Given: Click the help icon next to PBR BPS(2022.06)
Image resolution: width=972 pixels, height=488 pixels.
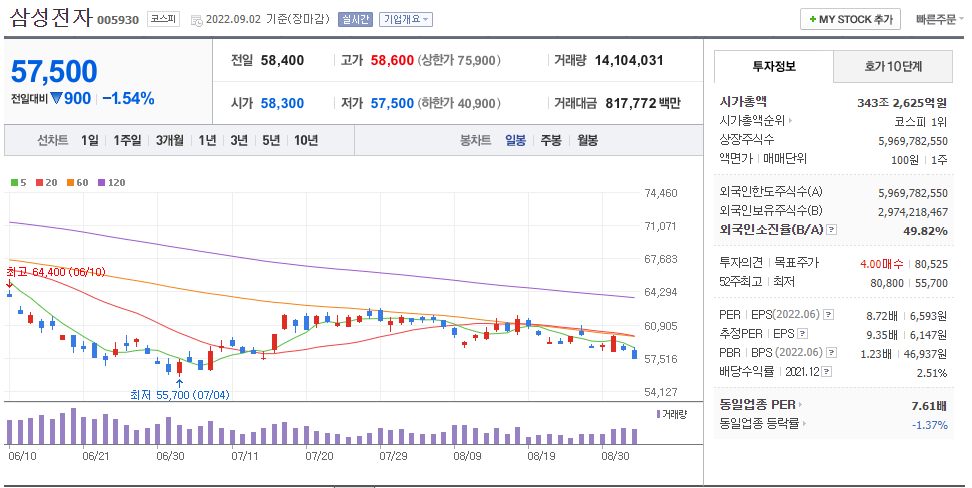Looking at the screenshot, I should coord(832,353).
